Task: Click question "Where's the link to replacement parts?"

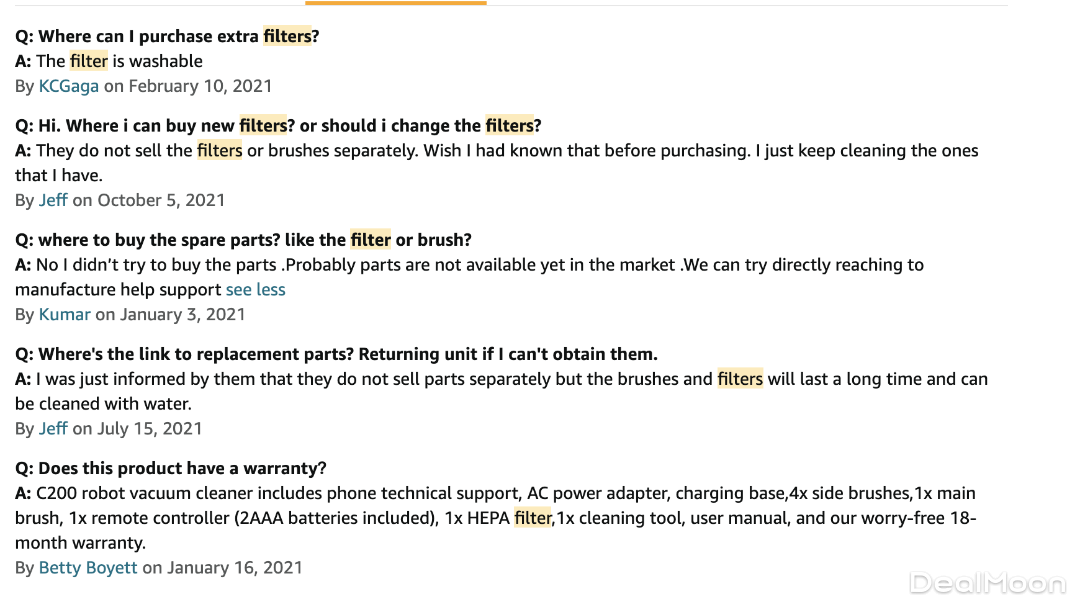Action: (336, 354)
